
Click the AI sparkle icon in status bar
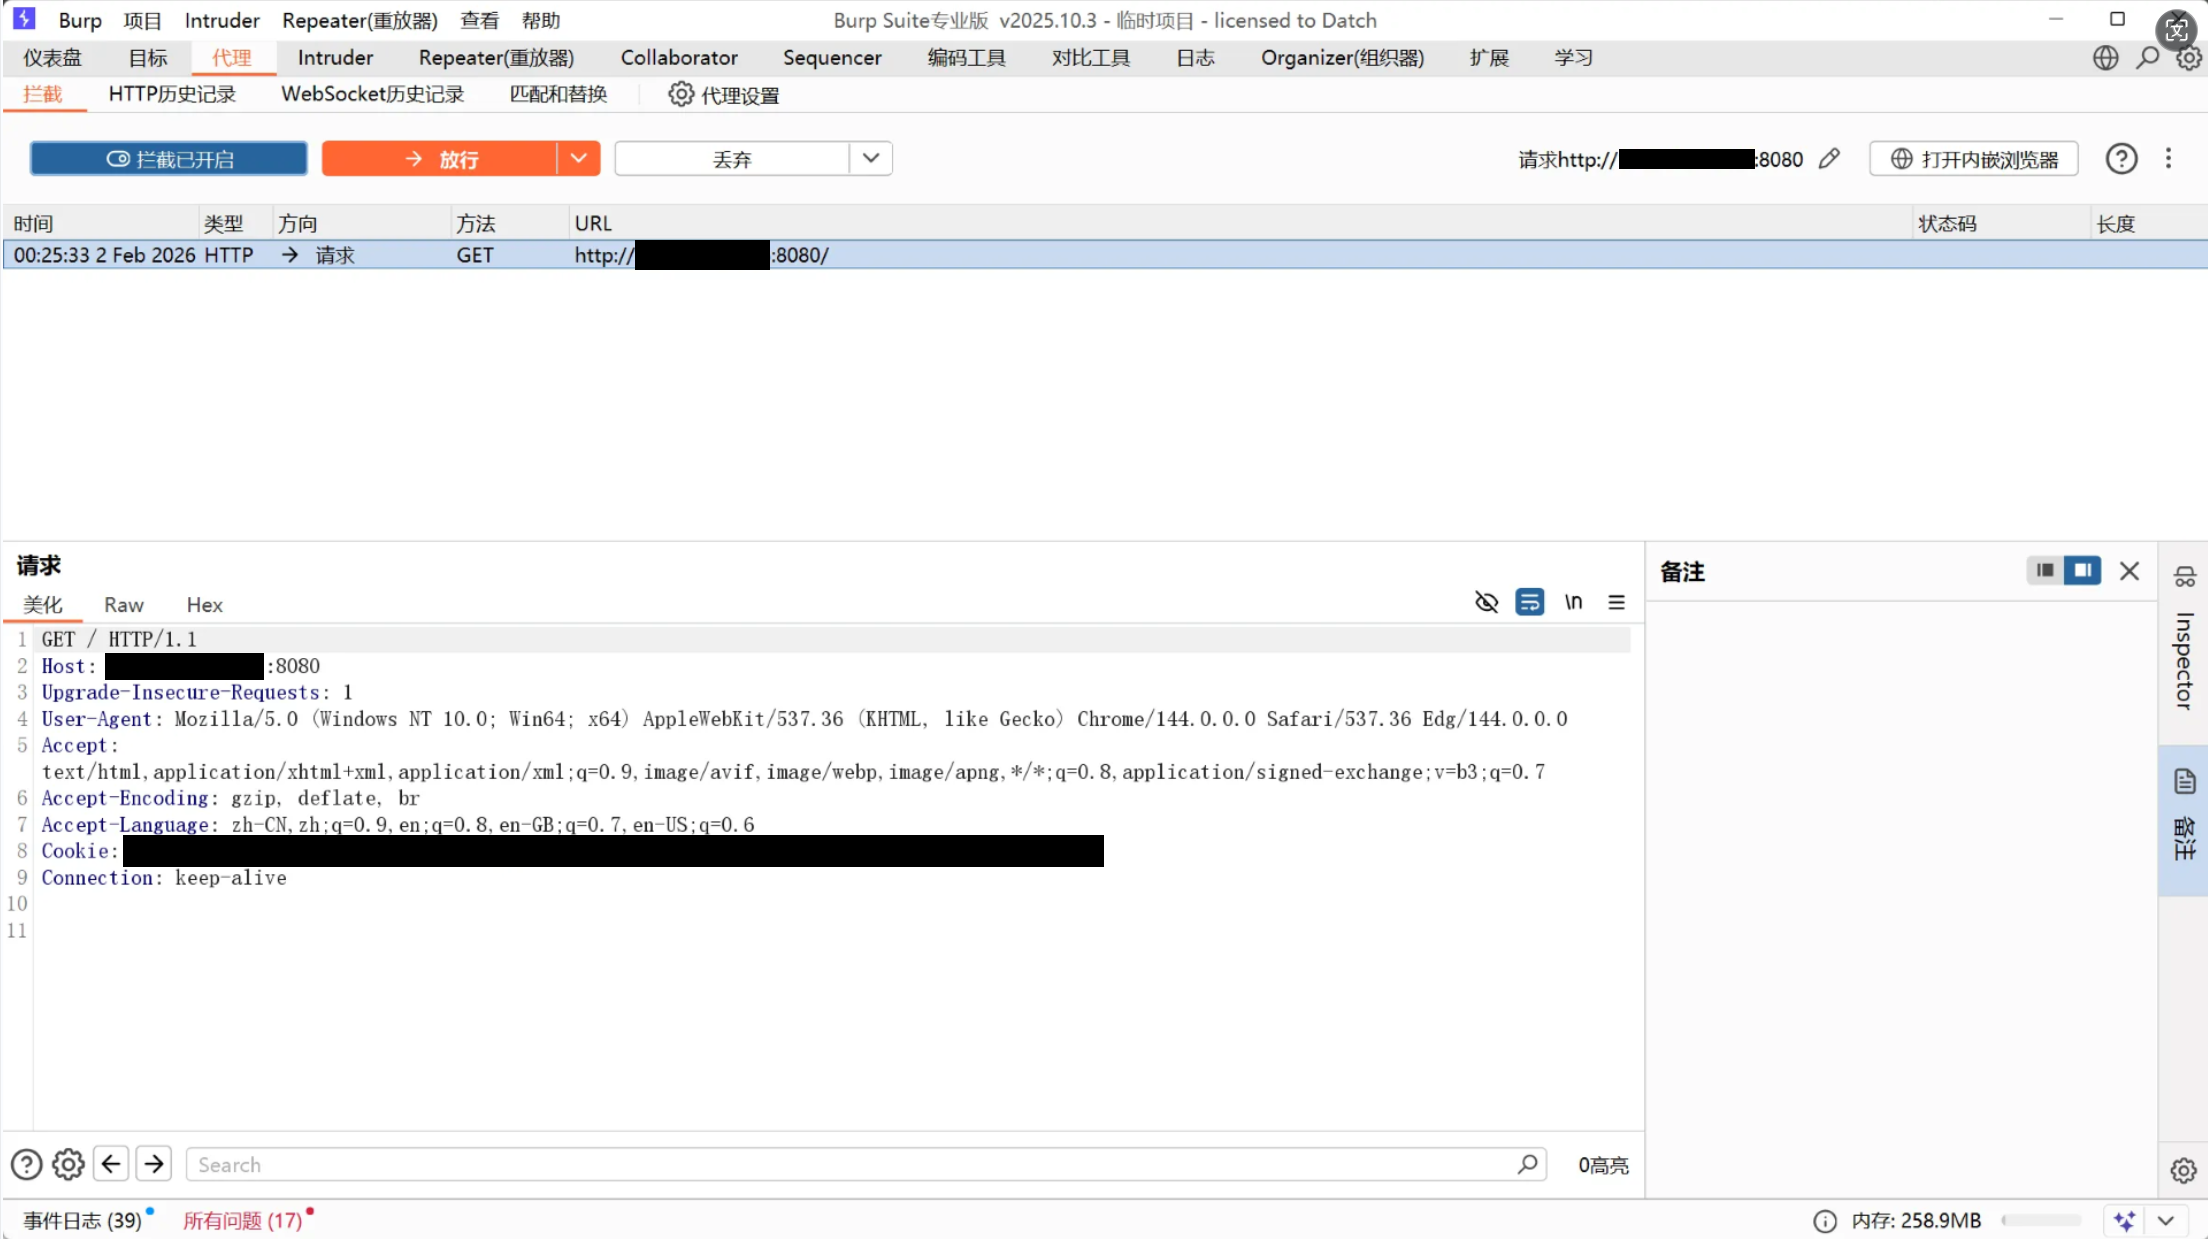2125,1221
